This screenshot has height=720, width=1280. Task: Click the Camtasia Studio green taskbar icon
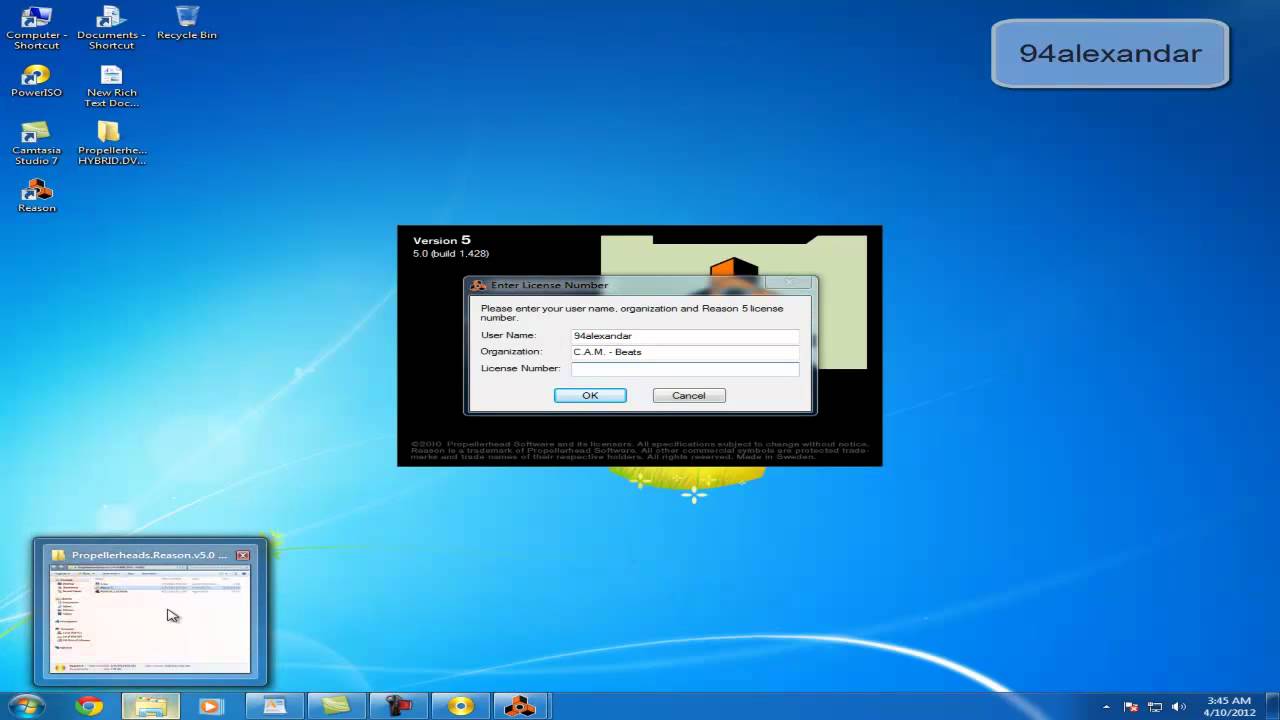(x=336, y=706)
